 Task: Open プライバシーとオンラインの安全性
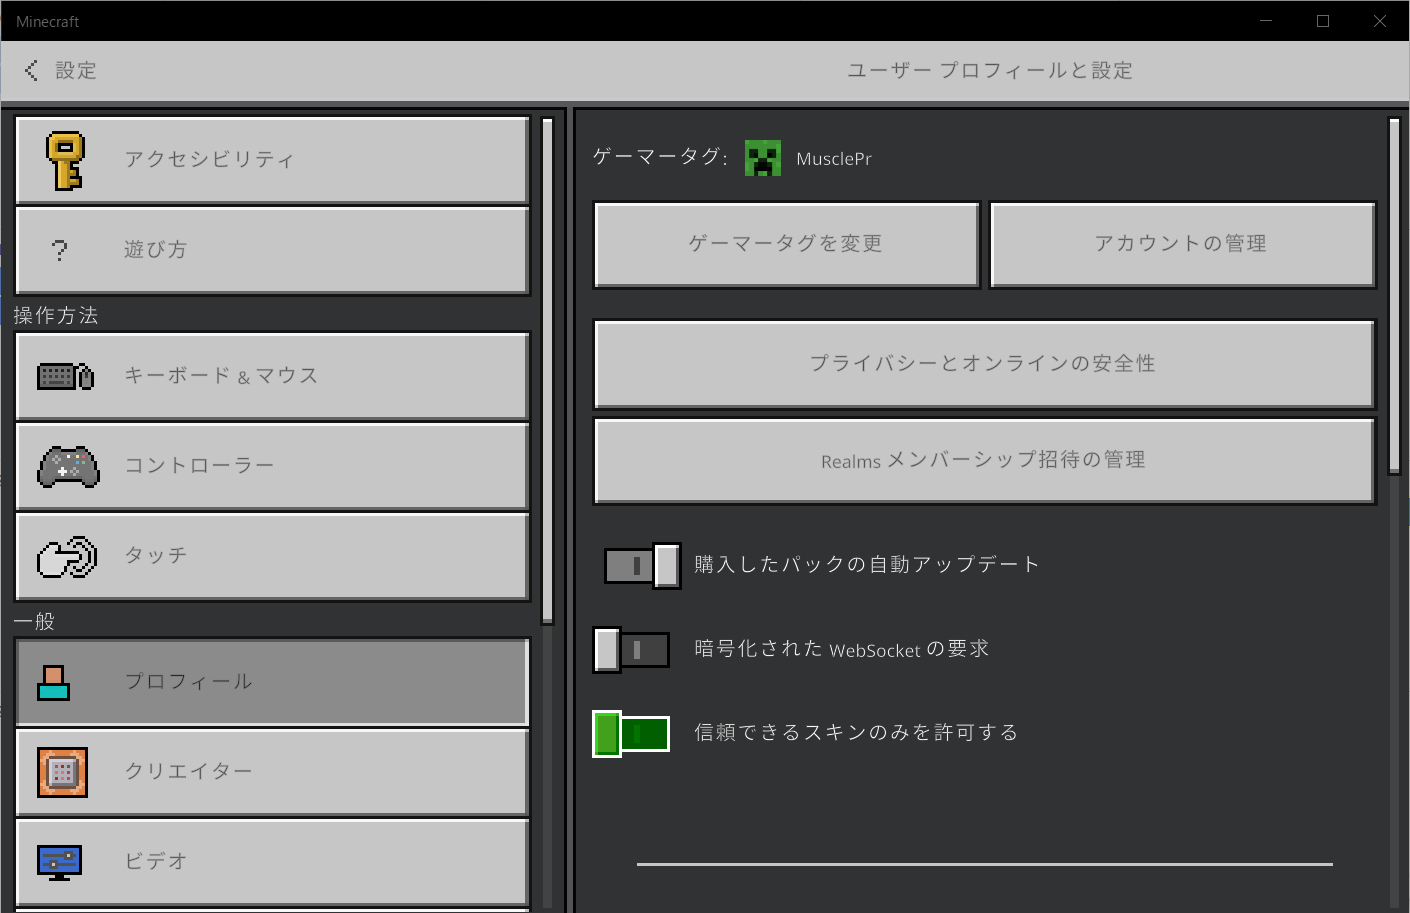985,364
